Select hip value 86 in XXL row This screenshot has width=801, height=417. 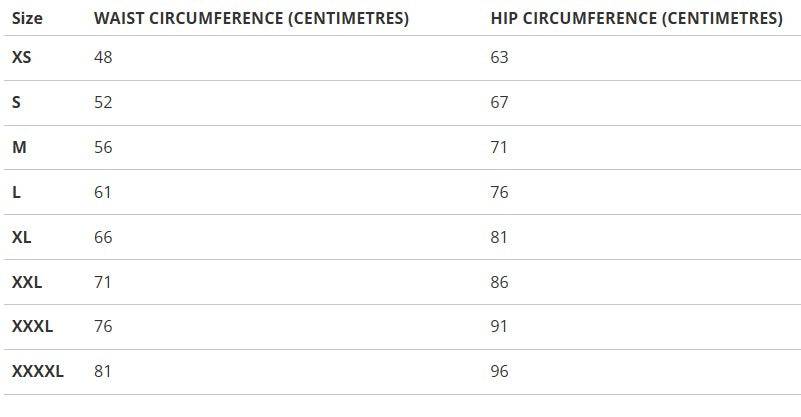point(499,282)
